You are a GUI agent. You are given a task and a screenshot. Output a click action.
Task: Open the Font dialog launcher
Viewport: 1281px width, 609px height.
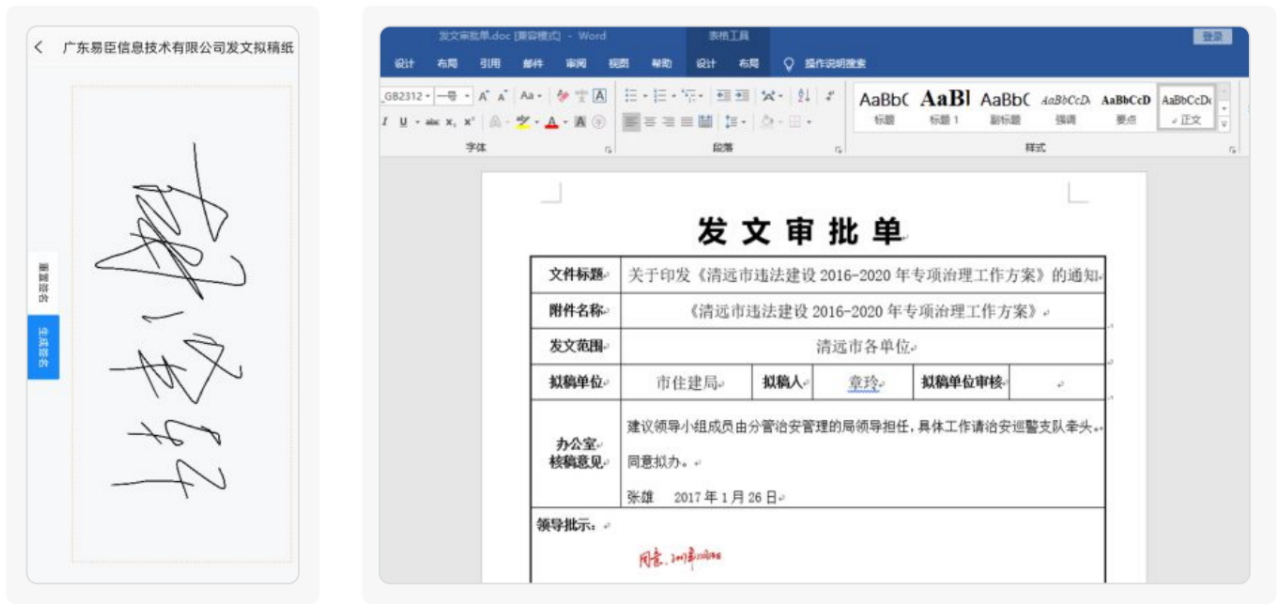pos(607,149)
